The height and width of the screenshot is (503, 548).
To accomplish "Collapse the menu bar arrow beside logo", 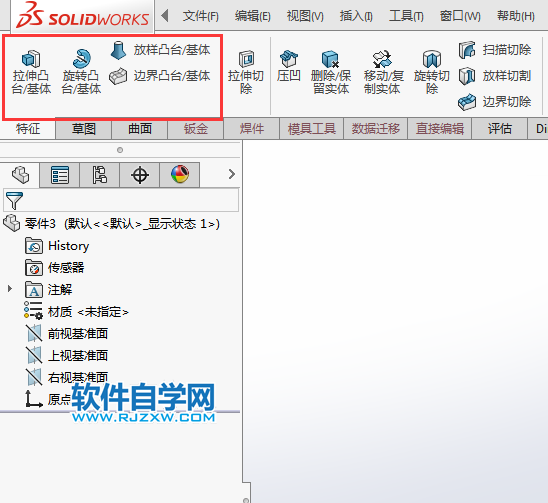I will tap(165, 15).
